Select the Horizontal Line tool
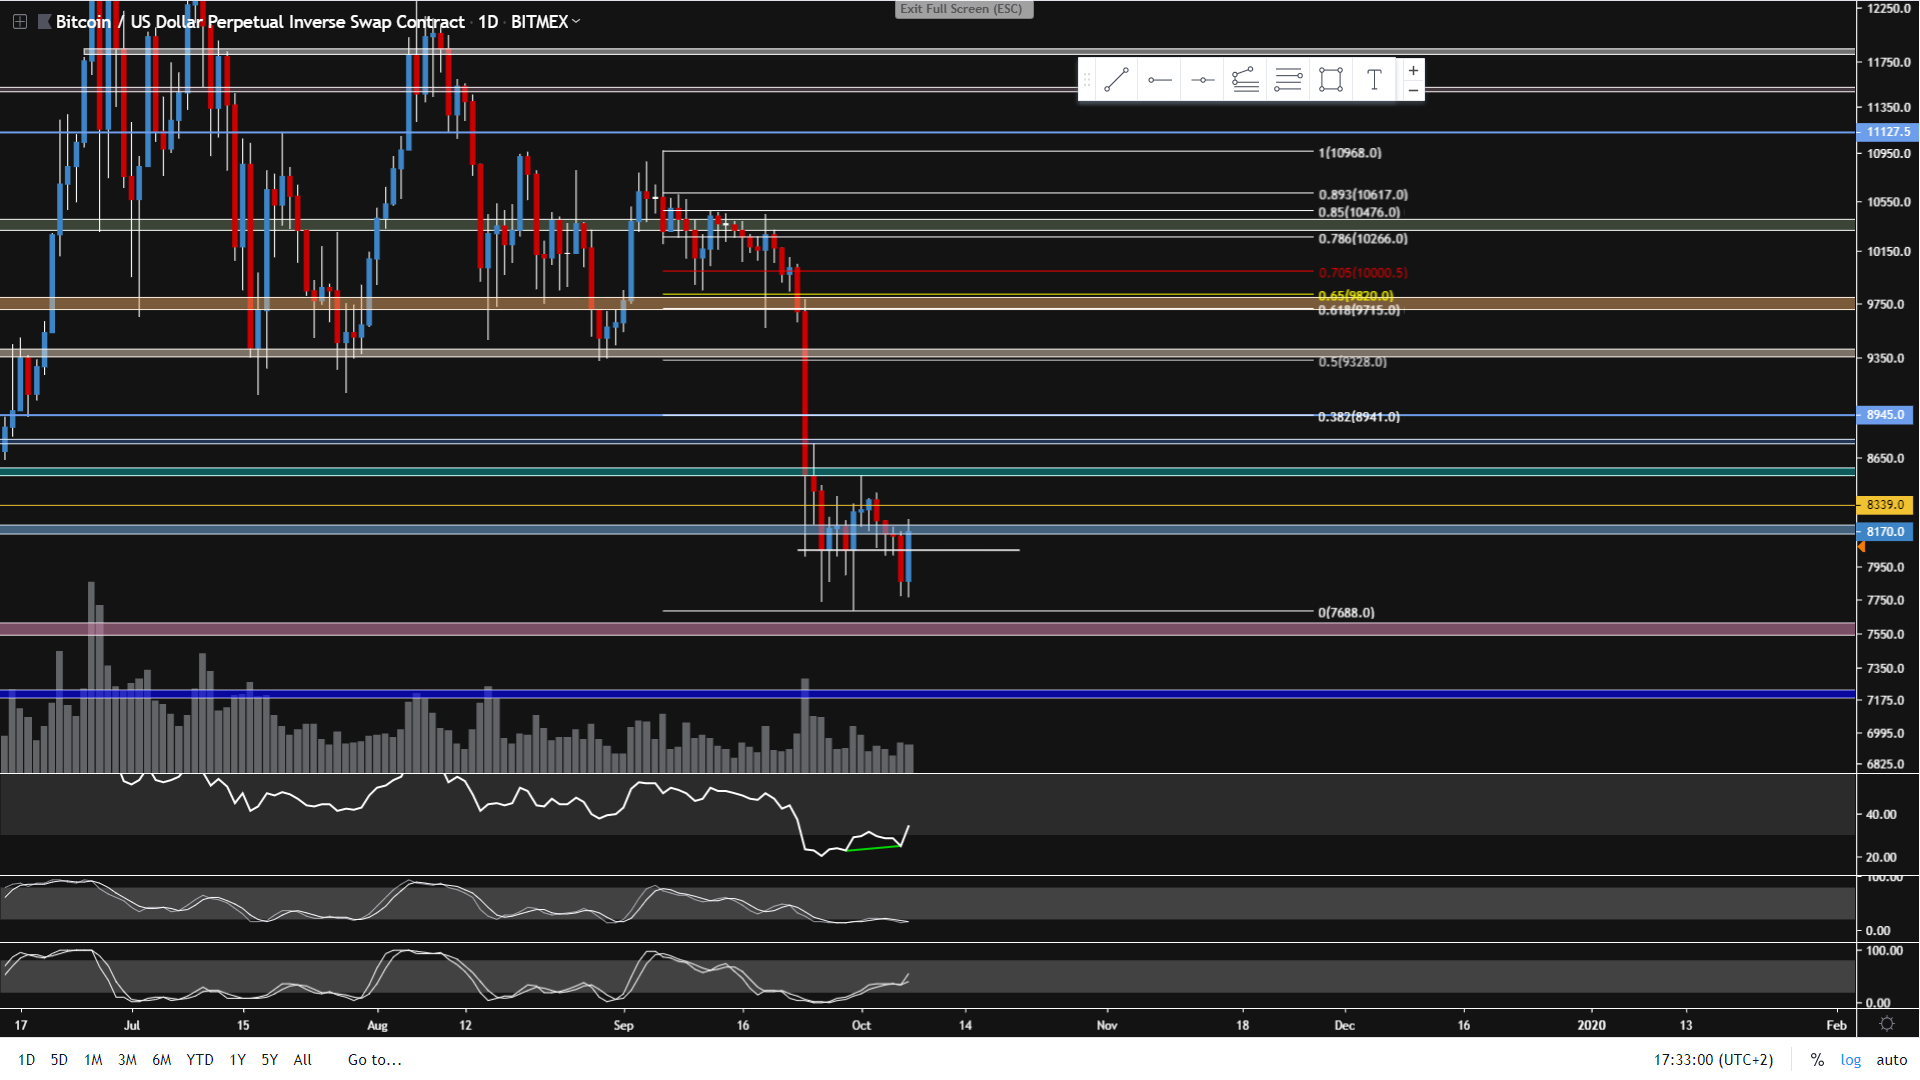 click(x=1203, y=80)
